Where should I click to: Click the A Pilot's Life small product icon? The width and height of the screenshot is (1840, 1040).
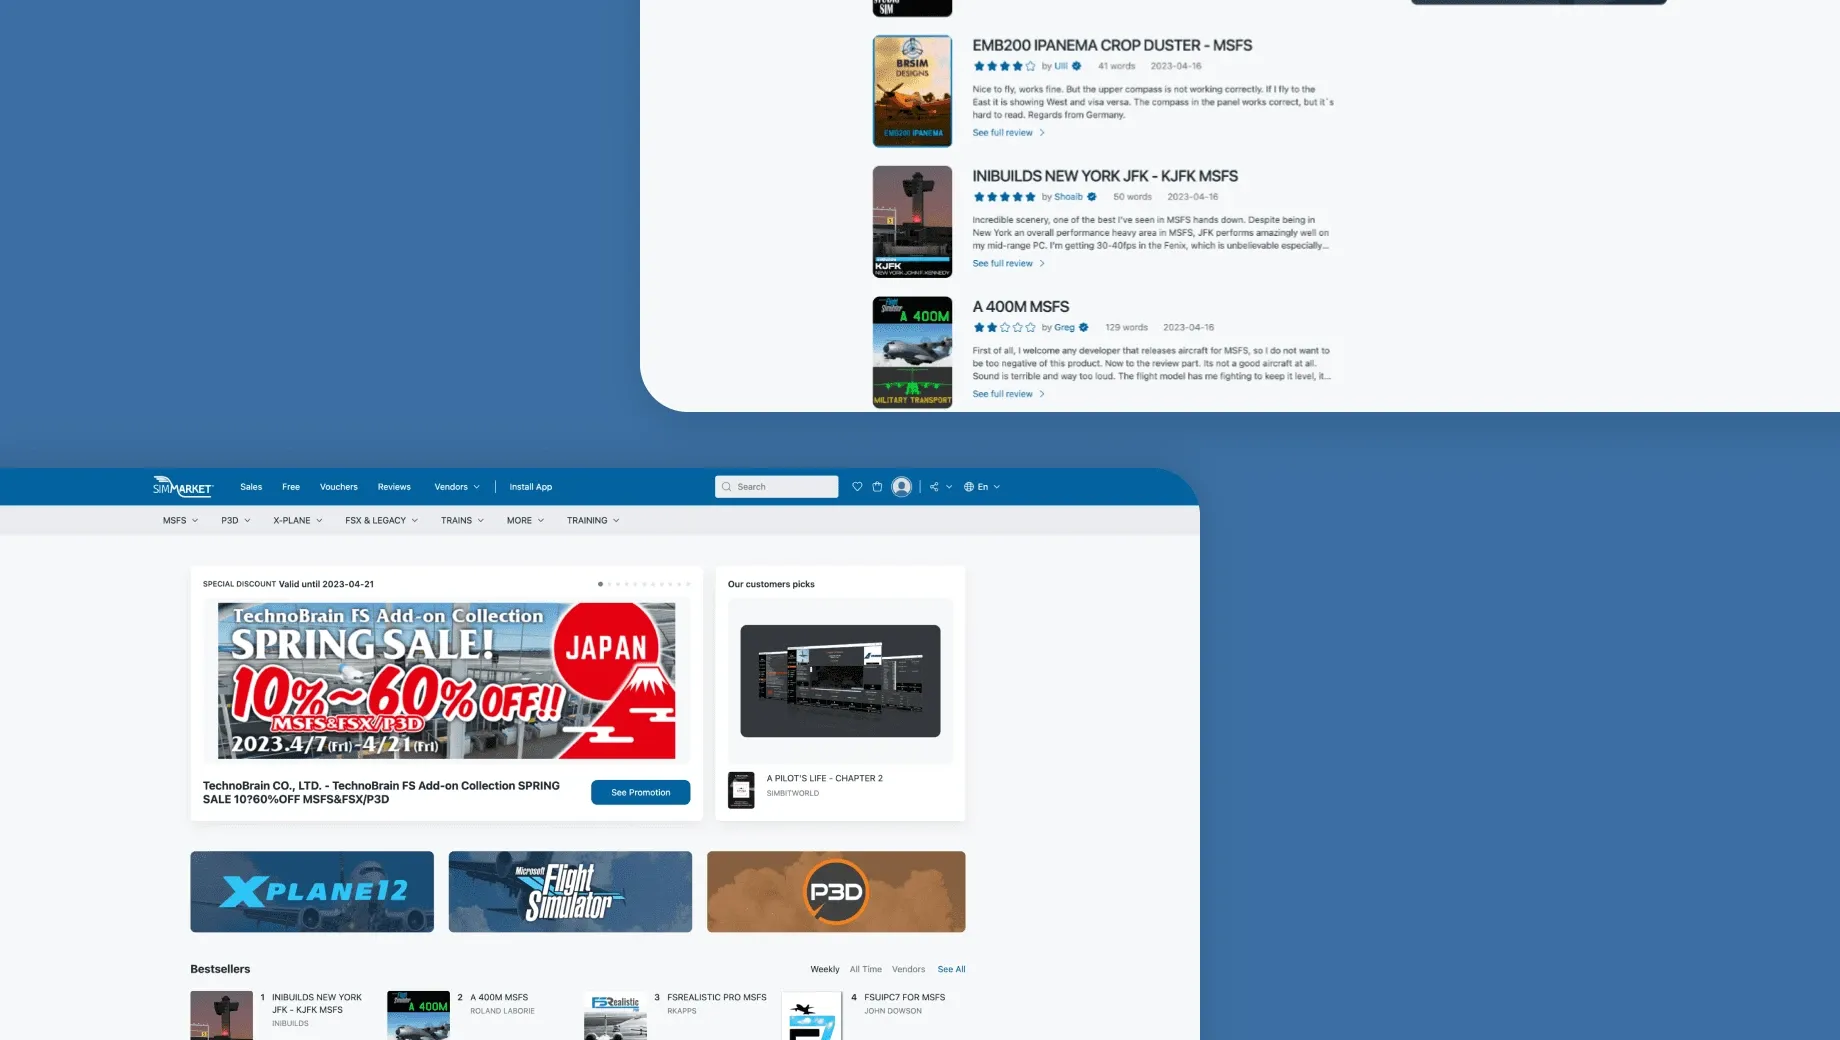741,790
